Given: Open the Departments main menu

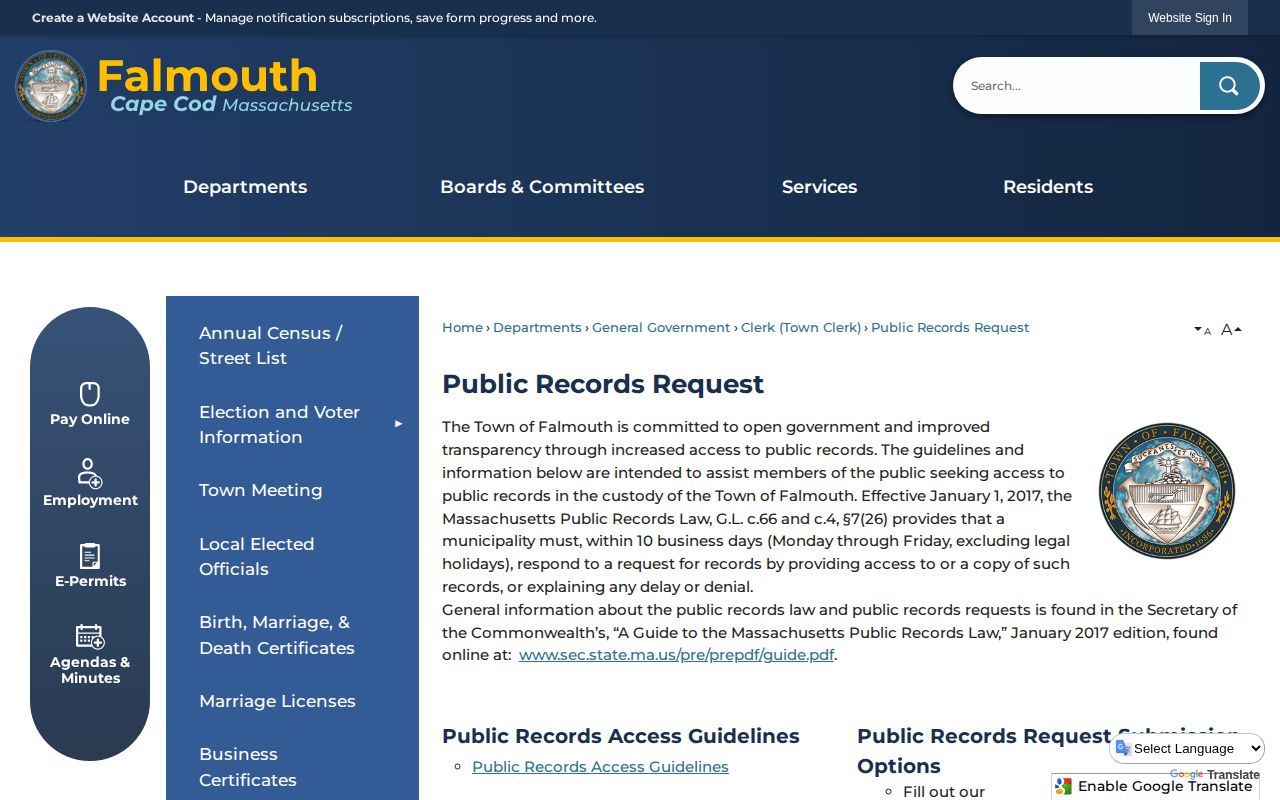Looking at the screenshot, I should (x=245, y=187).
